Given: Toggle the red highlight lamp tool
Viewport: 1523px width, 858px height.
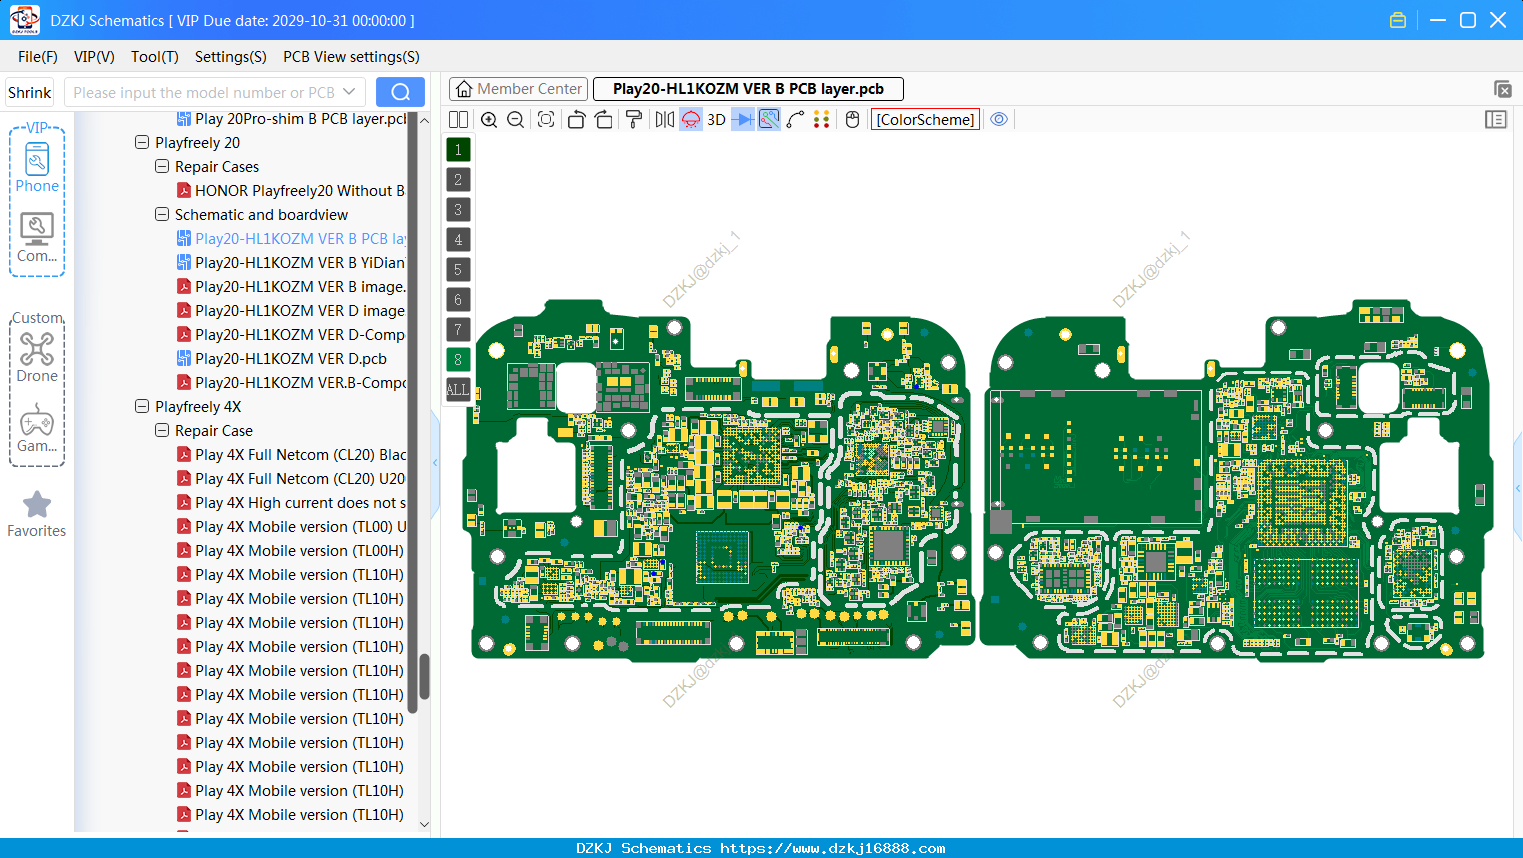Looking at the screenshot, I should click(691, 120).
